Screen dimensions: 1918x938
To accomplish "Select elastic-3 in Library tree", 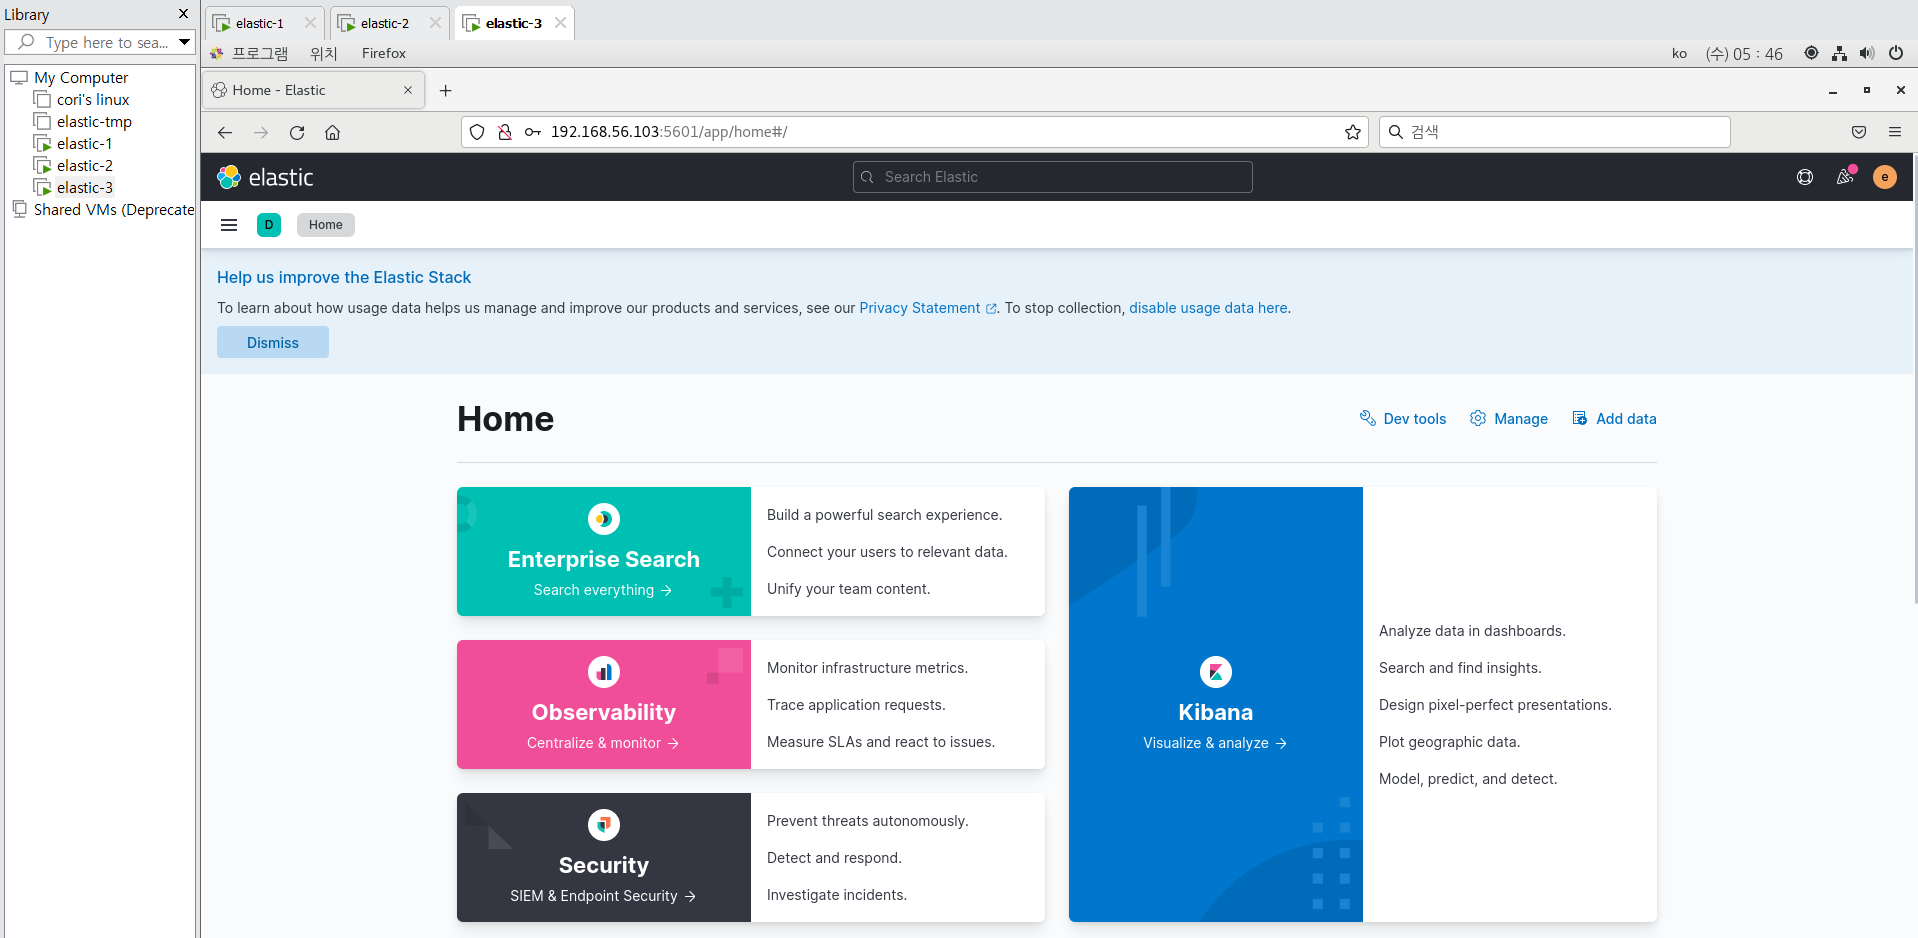I will [x=84, y=187].
